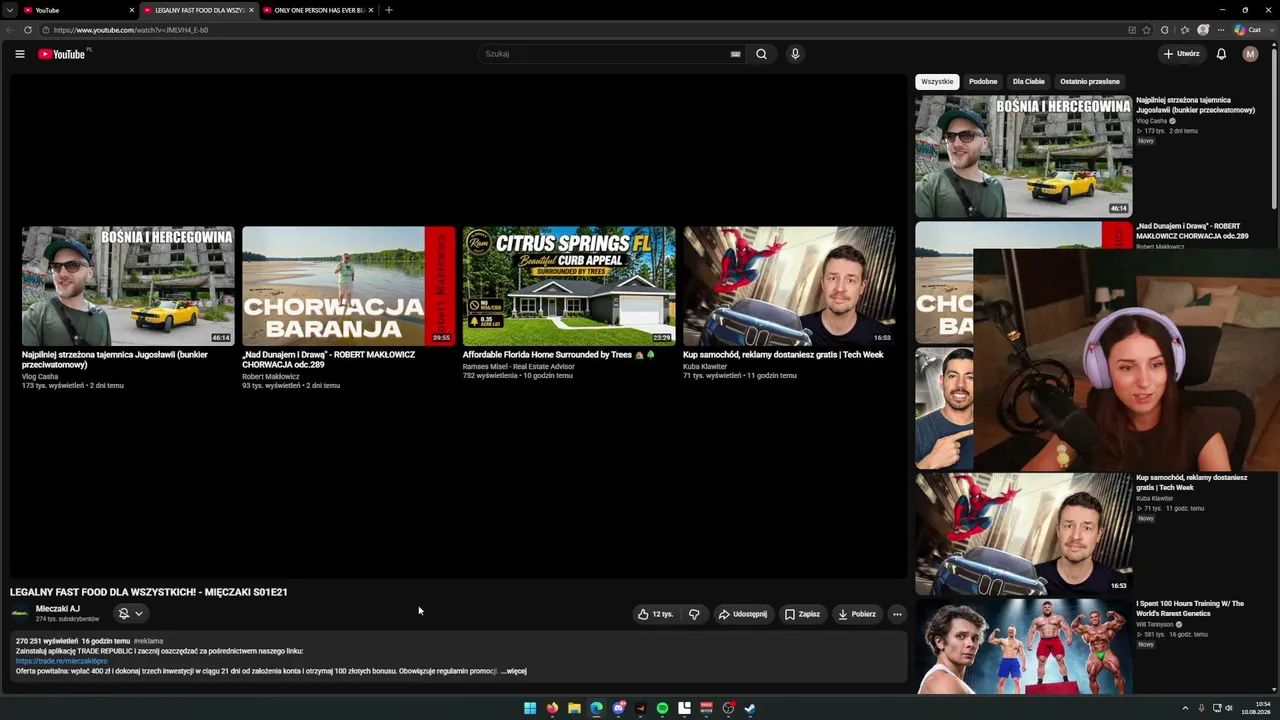1280x720 pixels.
Task: Select the 'Wszystkie' filter chip
Action: click(x=937, y=82)
